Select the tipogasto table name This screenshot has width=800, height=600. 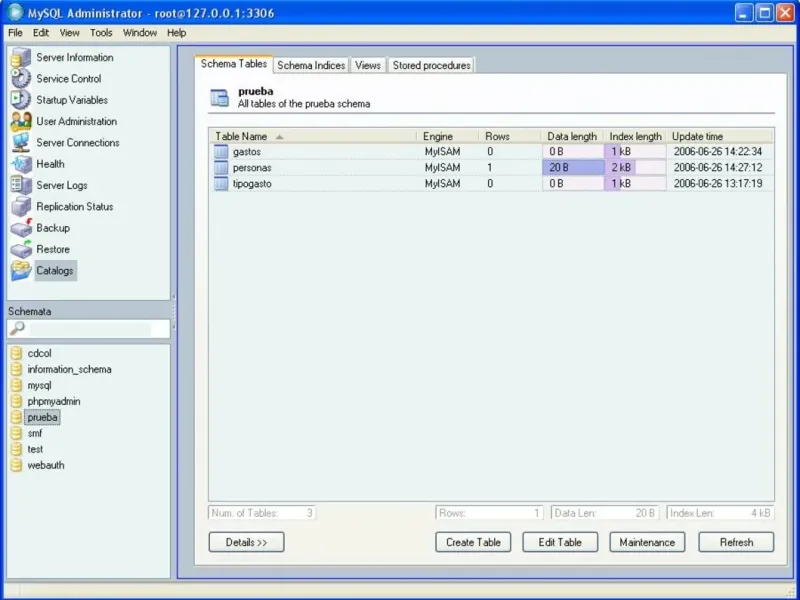pyautogui.click(x=252, y=184)
